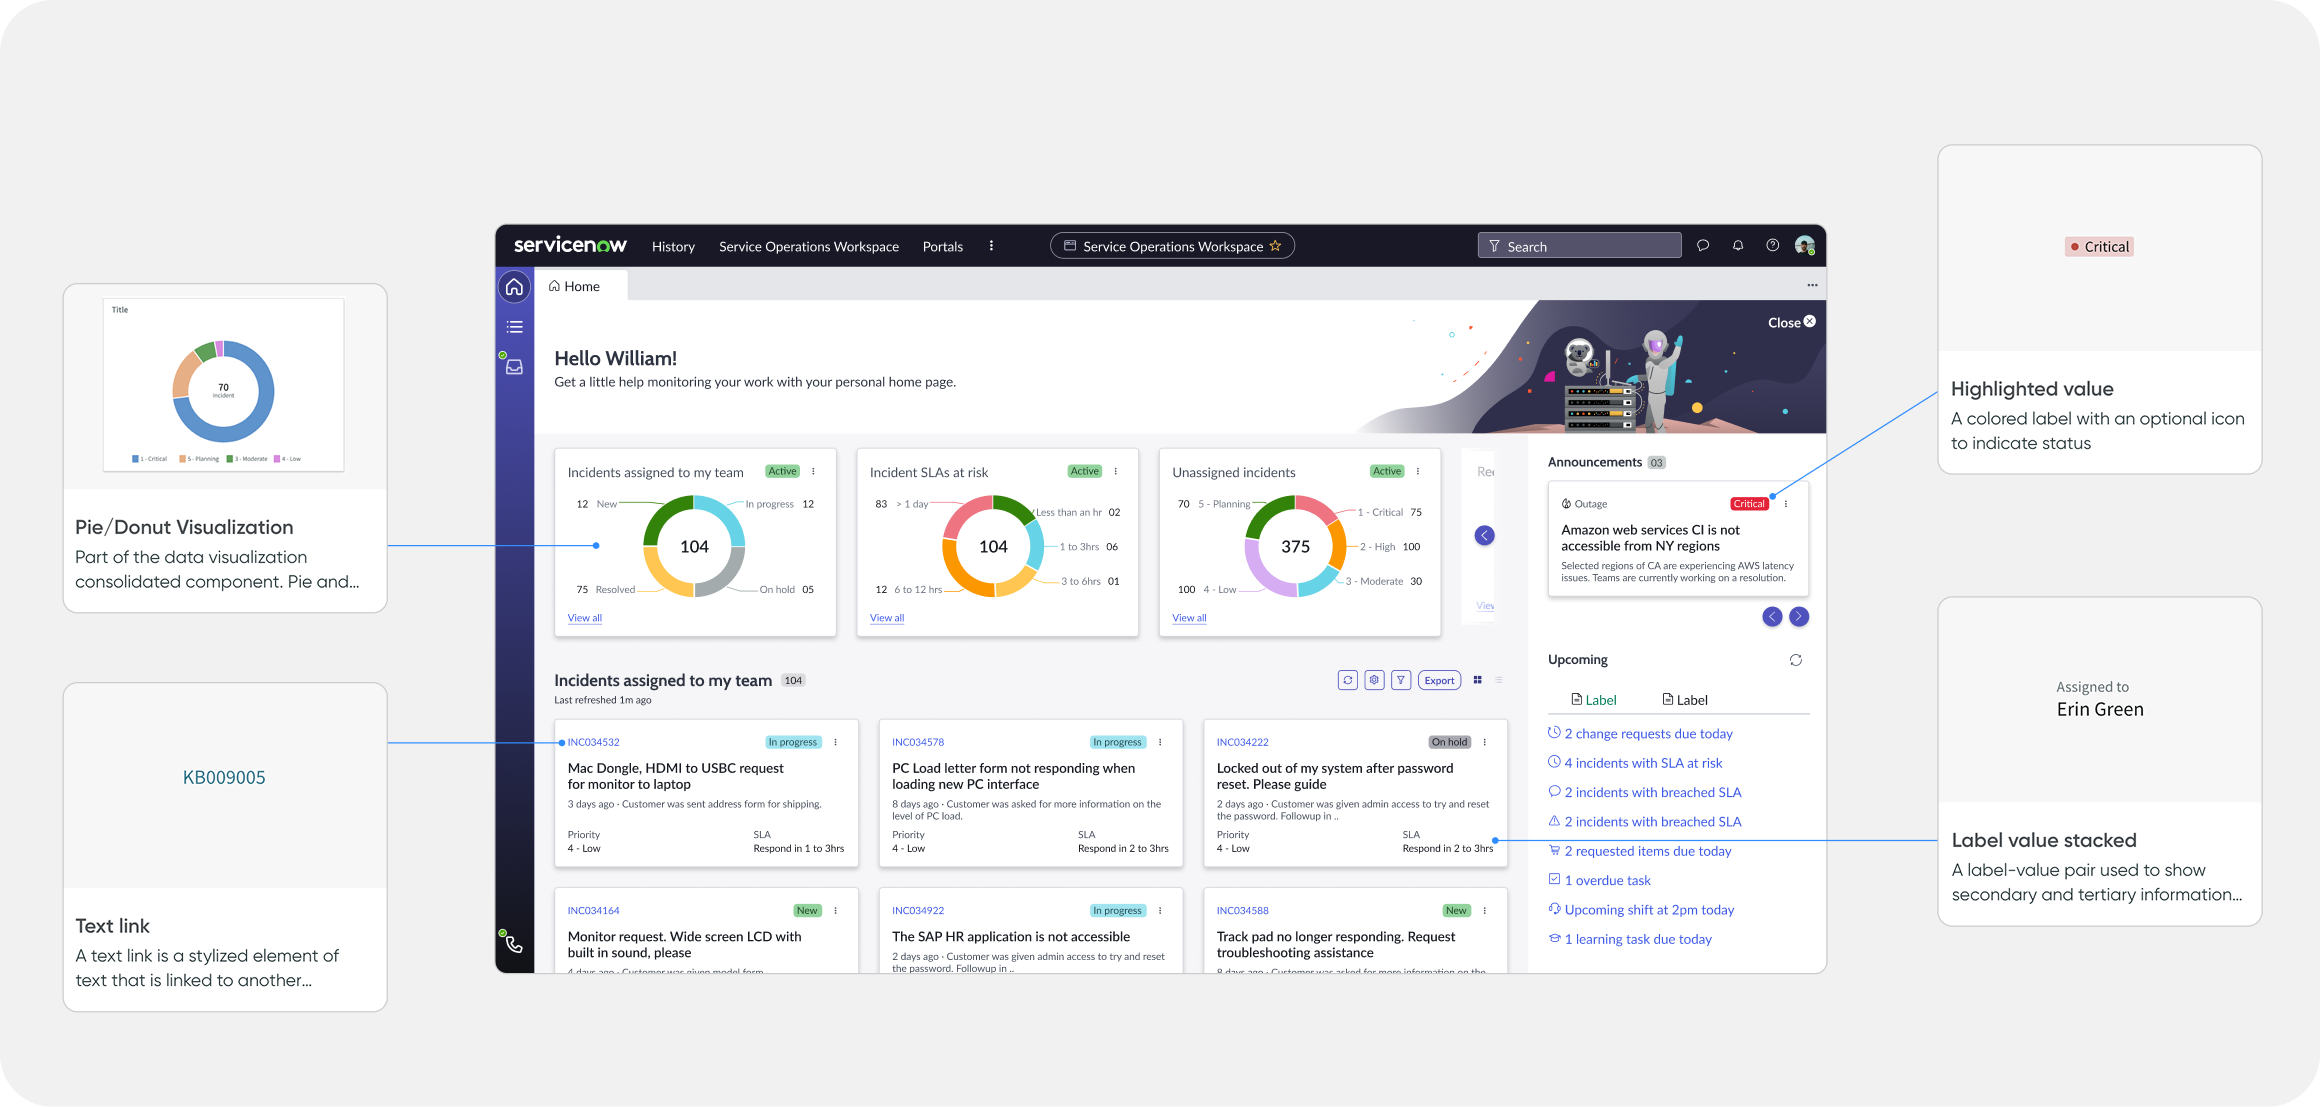Refresh the incidents list
The width and height of the screenshot is (2320, 1107).
(1348, 681)
